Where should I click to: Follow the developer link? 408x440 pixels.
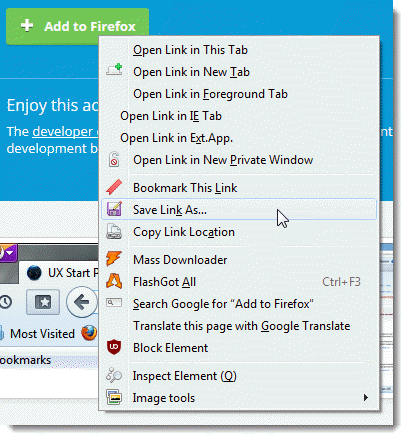[64, 131]
